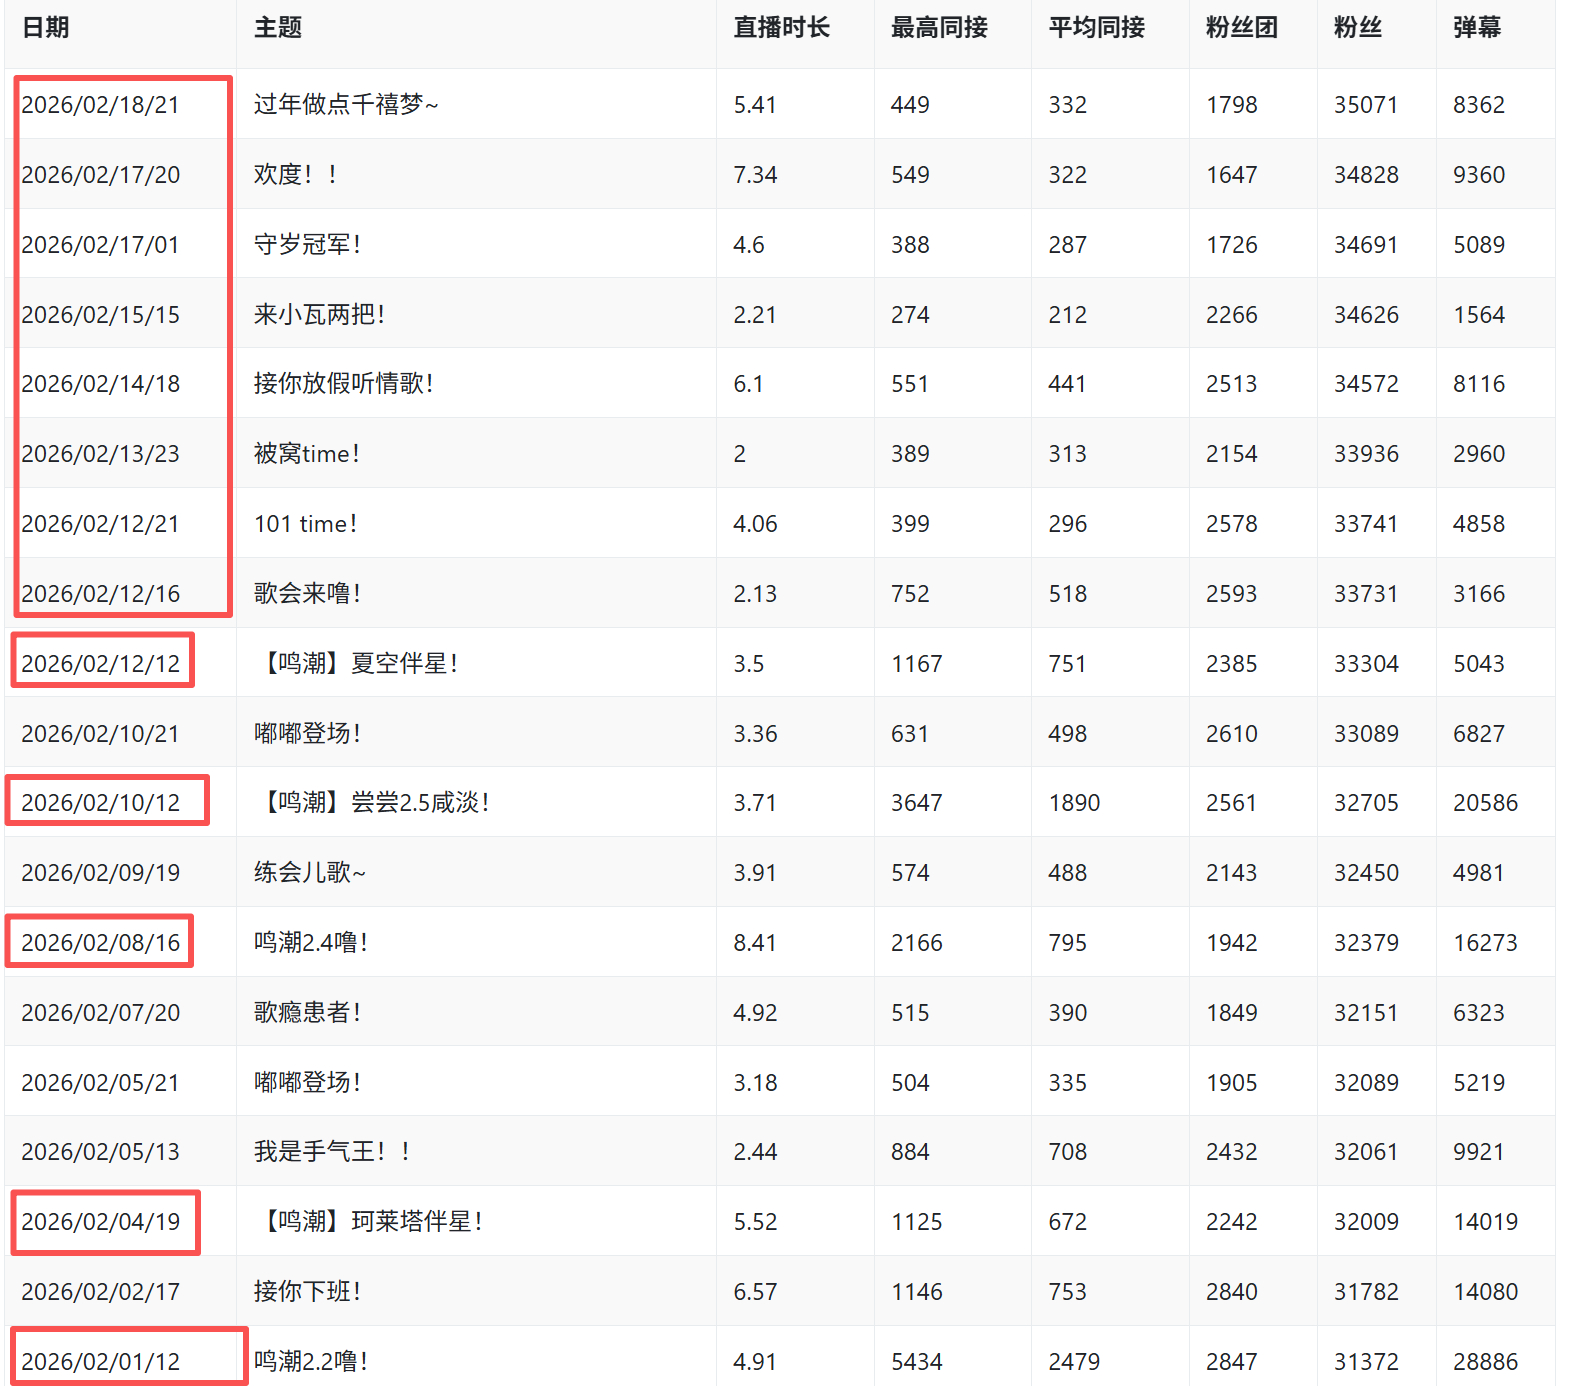Screen dimensions: 1572x1386
Task: Click the date 2026/02/04/19
Action: [x=100, y=1222]
